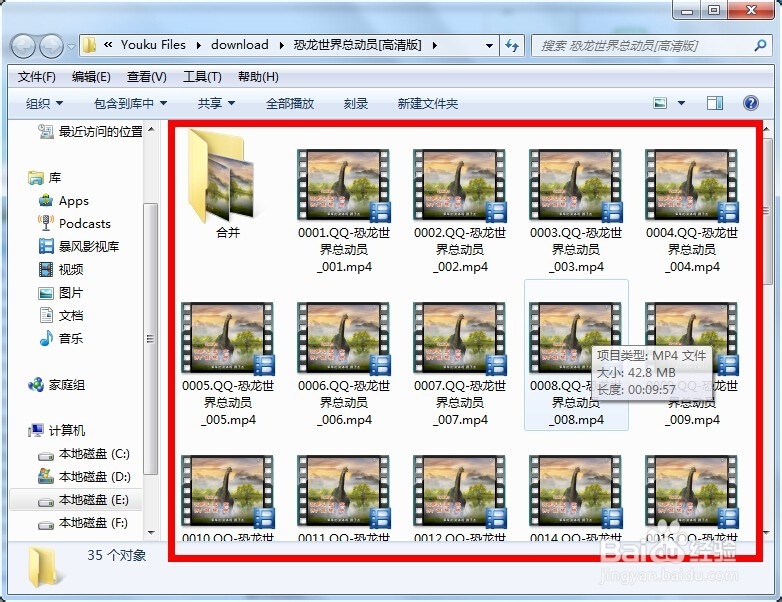Click the magnifier search icon
Screen dimensions: 782x602
pyautogui.click(x=761, y=46)
